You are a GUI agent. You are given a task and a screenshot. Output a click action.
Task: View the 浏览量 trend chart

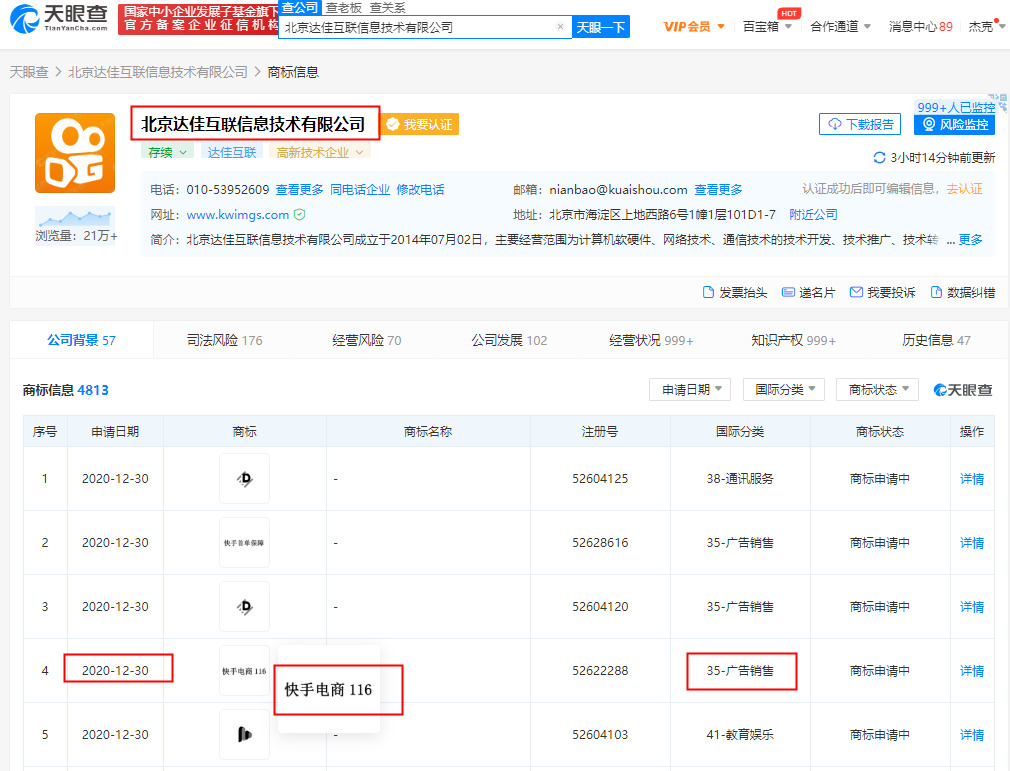coord(75,217)
